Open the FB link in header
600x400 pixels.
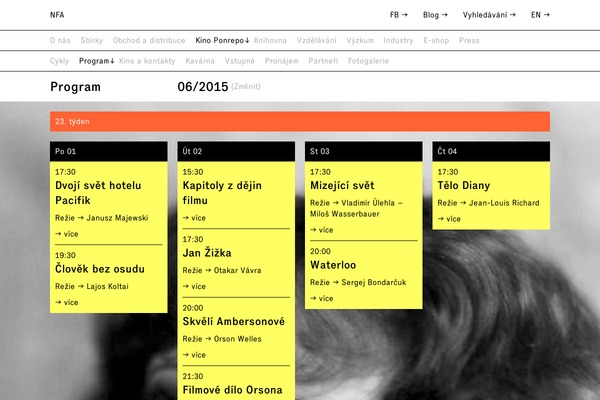coord(399,15)
